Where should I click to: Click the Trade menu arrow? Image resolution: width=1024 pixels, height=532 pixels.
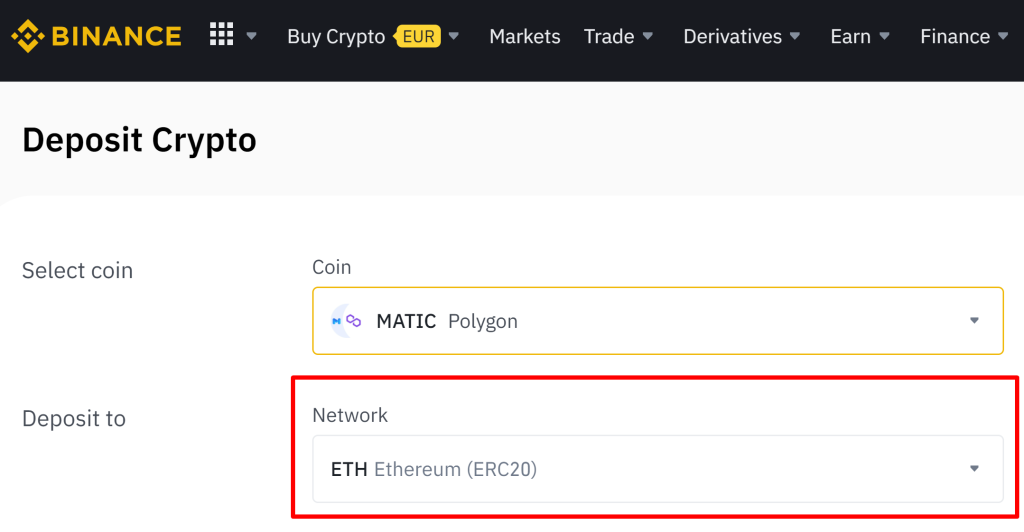pos(648,37)
